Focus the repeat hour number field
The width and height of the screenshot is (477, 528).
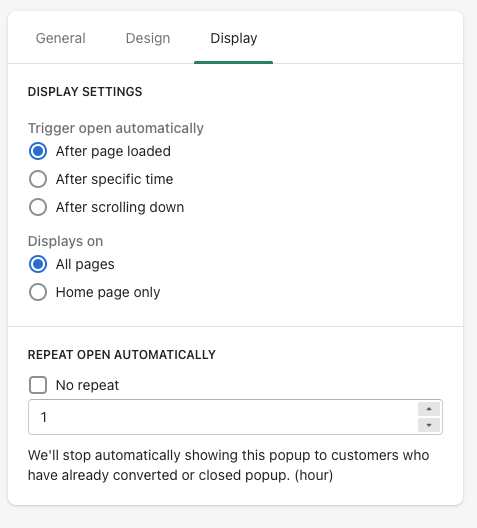click(x=223, y=417)
